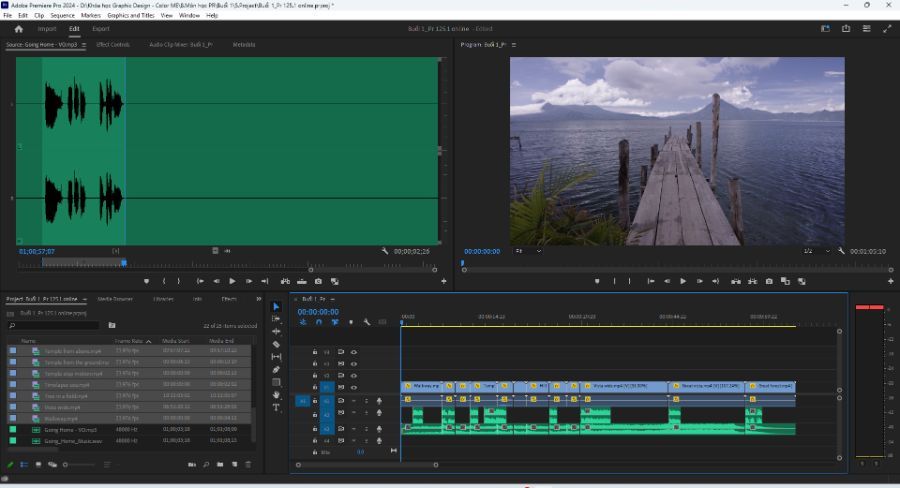Open the Graphics and Titles menu
Image resolution: width=900 pixels, height=488 pixels.
[x=131, y=16]
